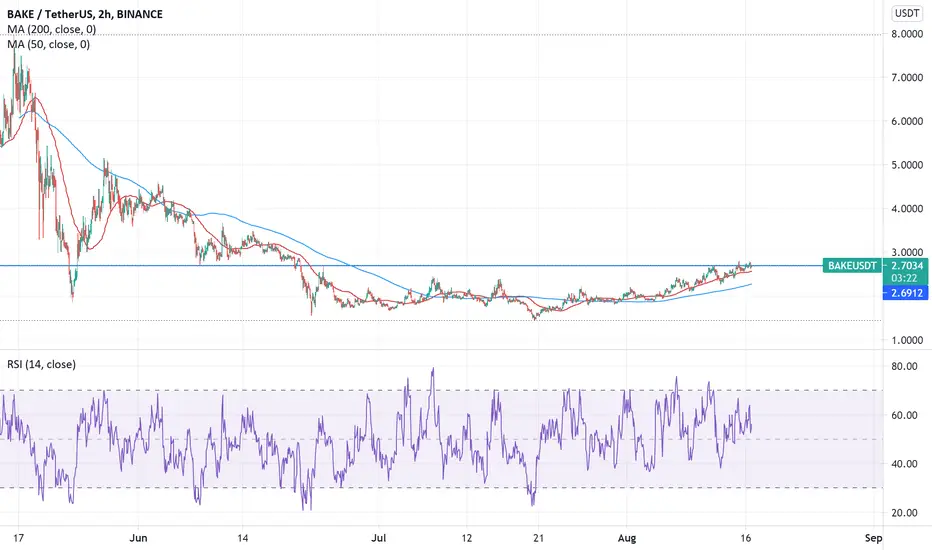Click the RSI 60.00 axis label
932x550 pixels.
point(905,415)
